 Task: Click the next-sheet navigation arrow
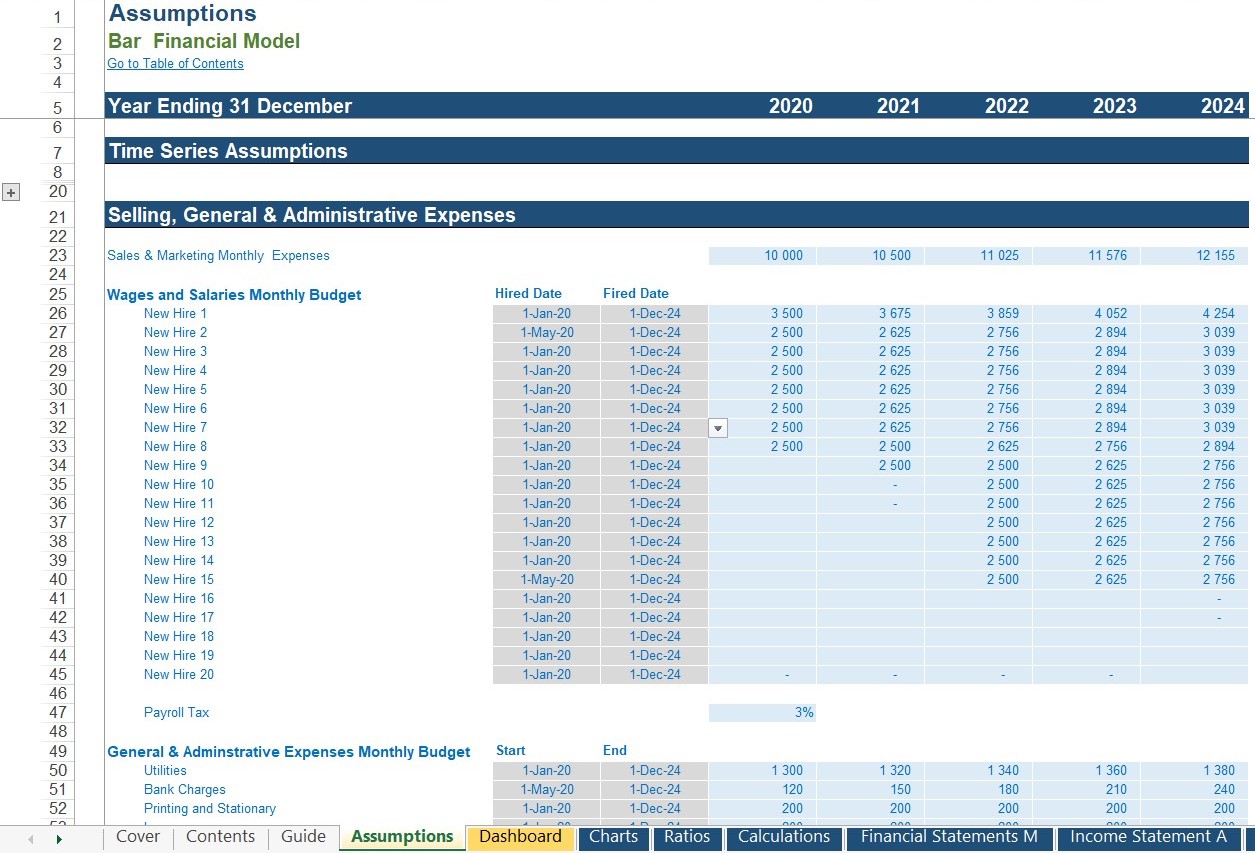[59, 839]
